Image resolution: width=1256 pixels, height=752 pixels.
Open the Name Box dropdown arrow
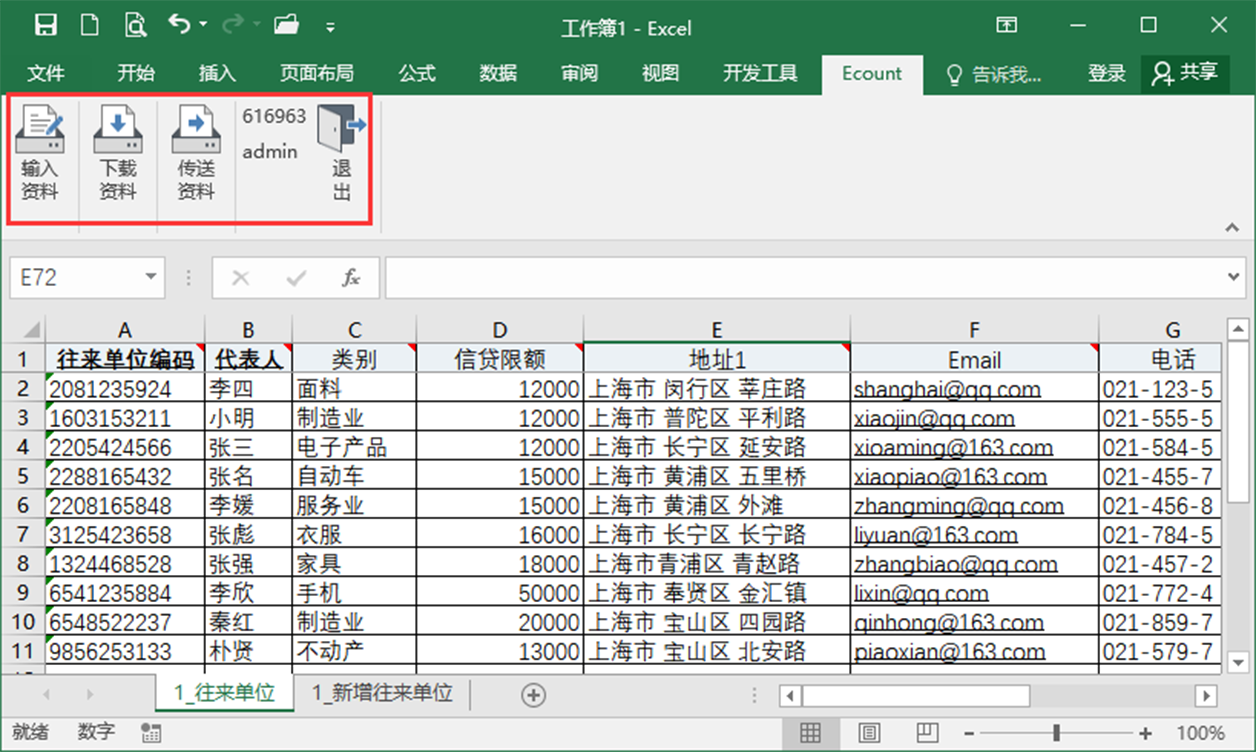click(151, 278)
